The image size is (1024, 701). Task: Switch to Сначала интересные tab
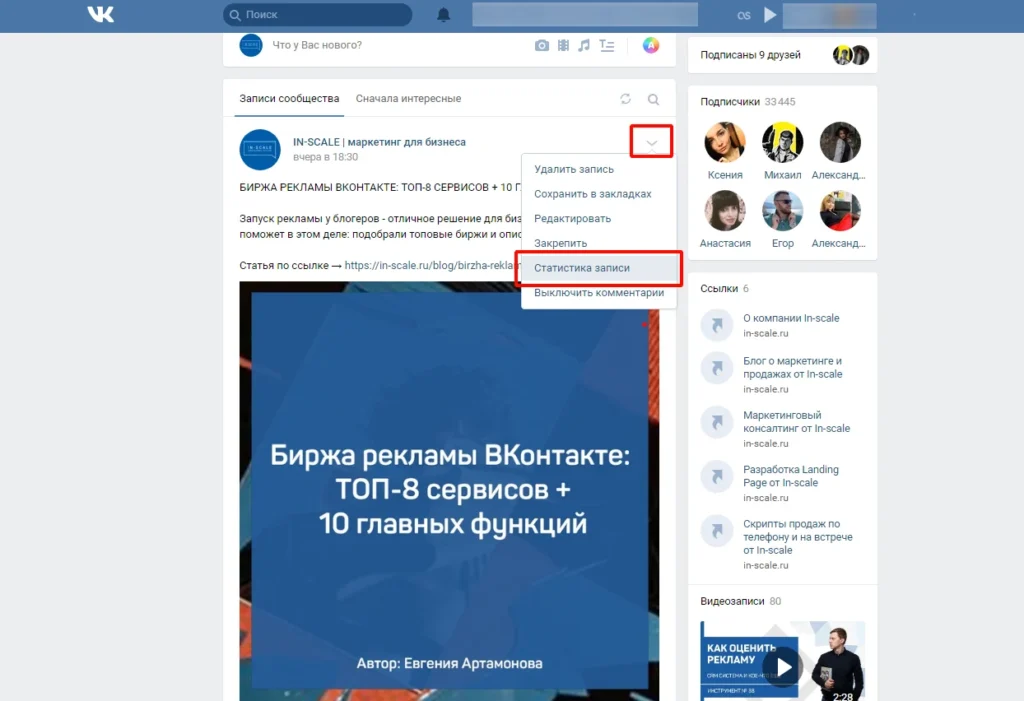click(408, 99)
